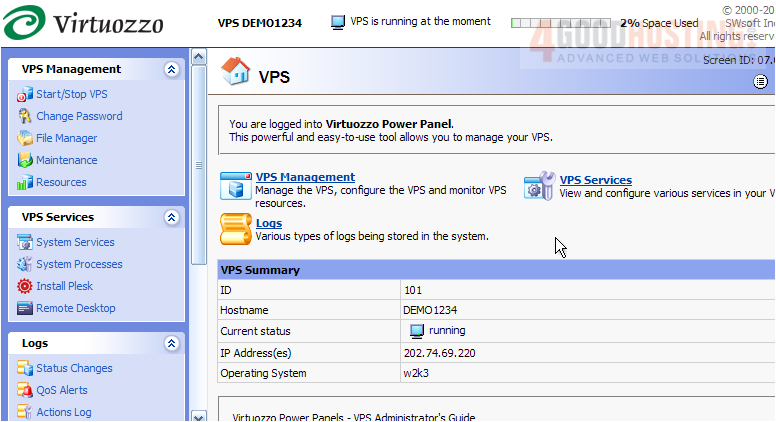This screenshot has width=776, height=422.
Task: Open the VPS Management link in main panel
Action: 305,177
